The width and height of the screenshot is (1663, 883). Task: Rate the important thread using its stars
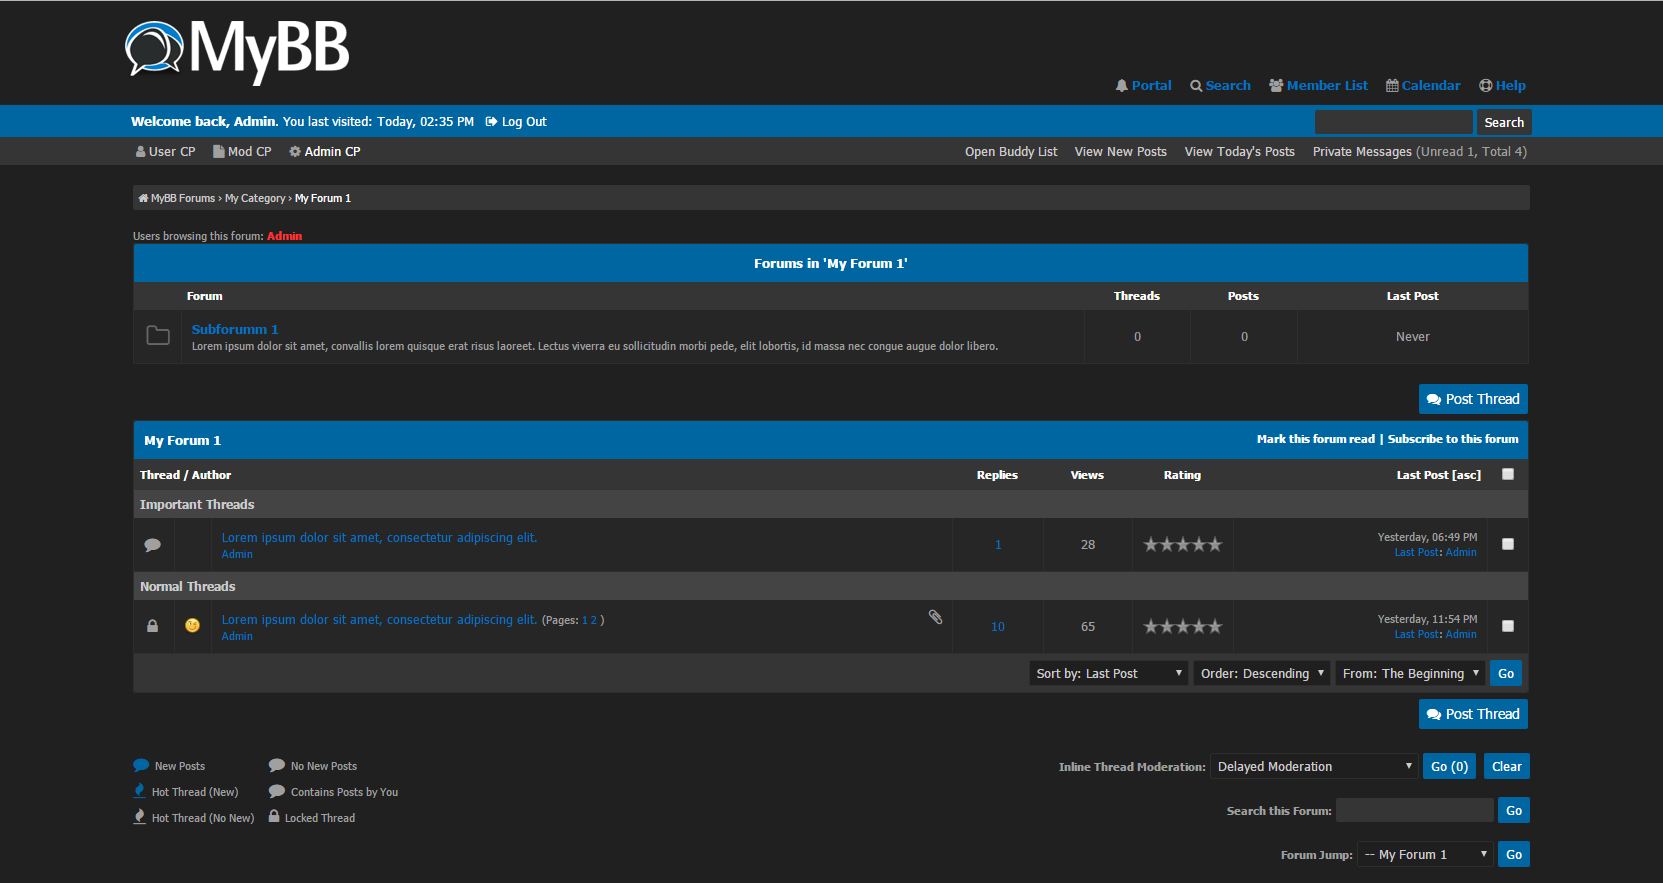[1182, 545]
